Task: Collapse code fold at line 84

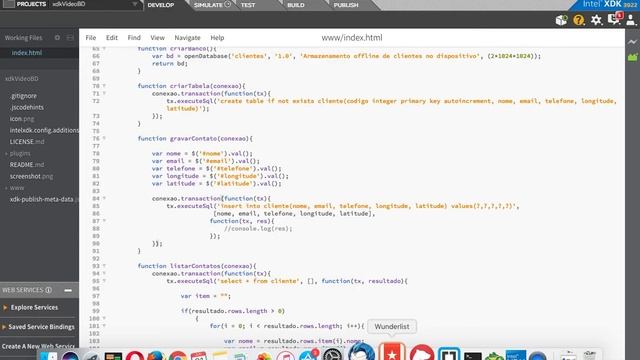Action: 104,198
